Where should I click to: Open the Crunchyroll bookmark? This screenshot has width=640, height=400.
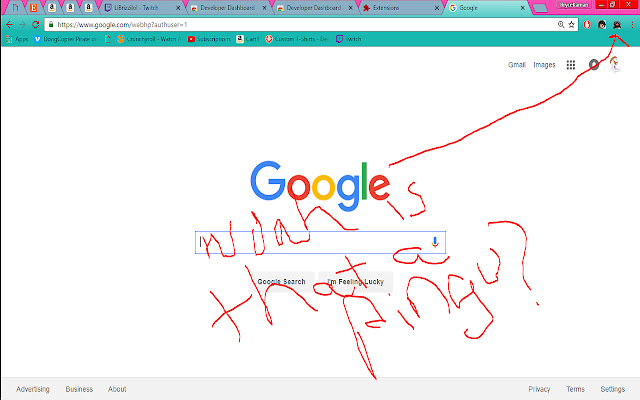149,39
